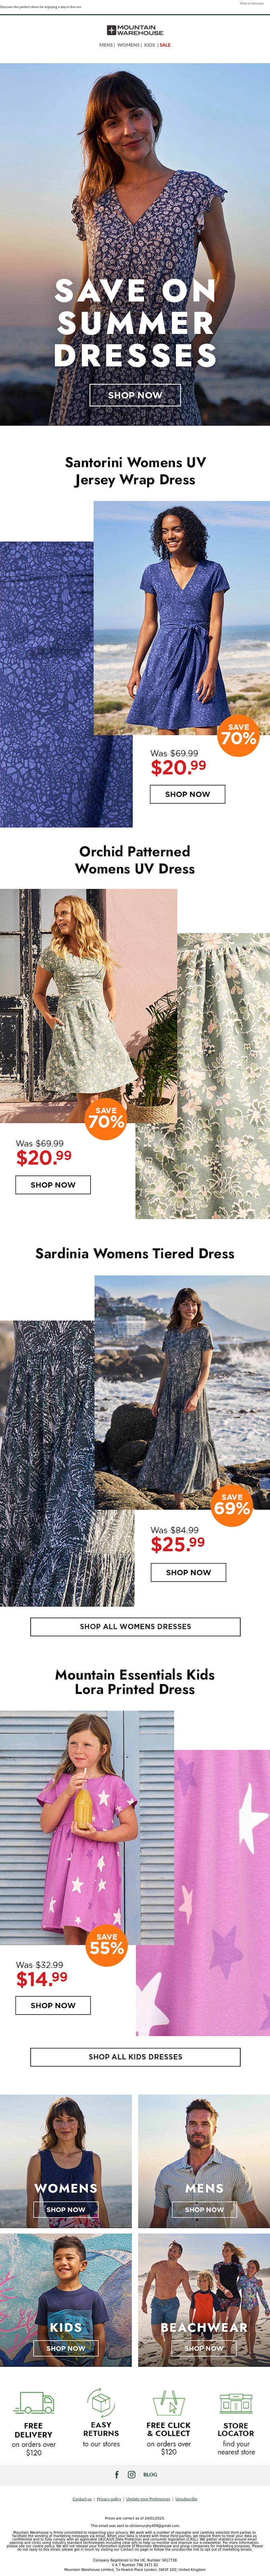Viewport: 270px width, 2576px height.
Task: Open the WOMENS navigation link
Action: tap(128, 45)
